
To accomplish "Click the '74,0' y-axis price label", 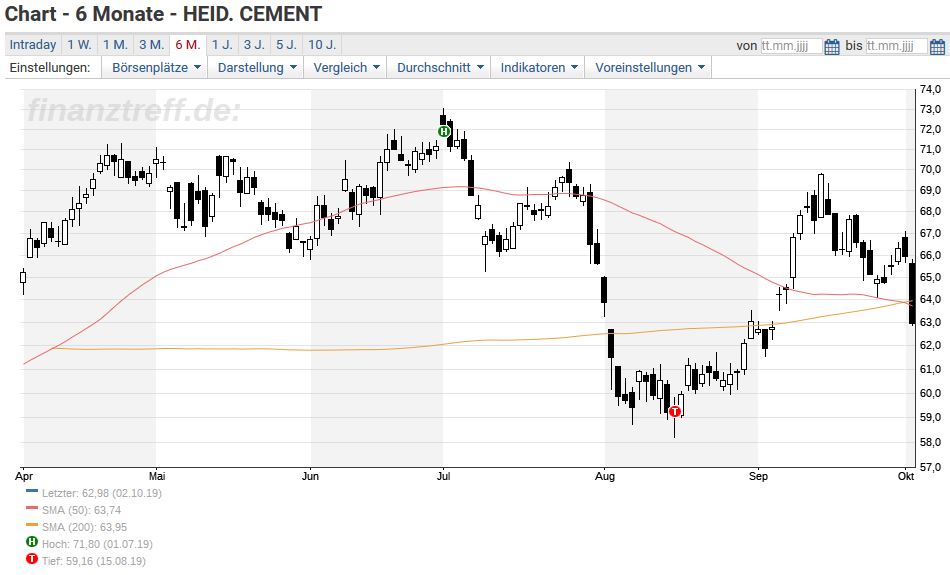I will pyautogui.click(x=930, y=90).
